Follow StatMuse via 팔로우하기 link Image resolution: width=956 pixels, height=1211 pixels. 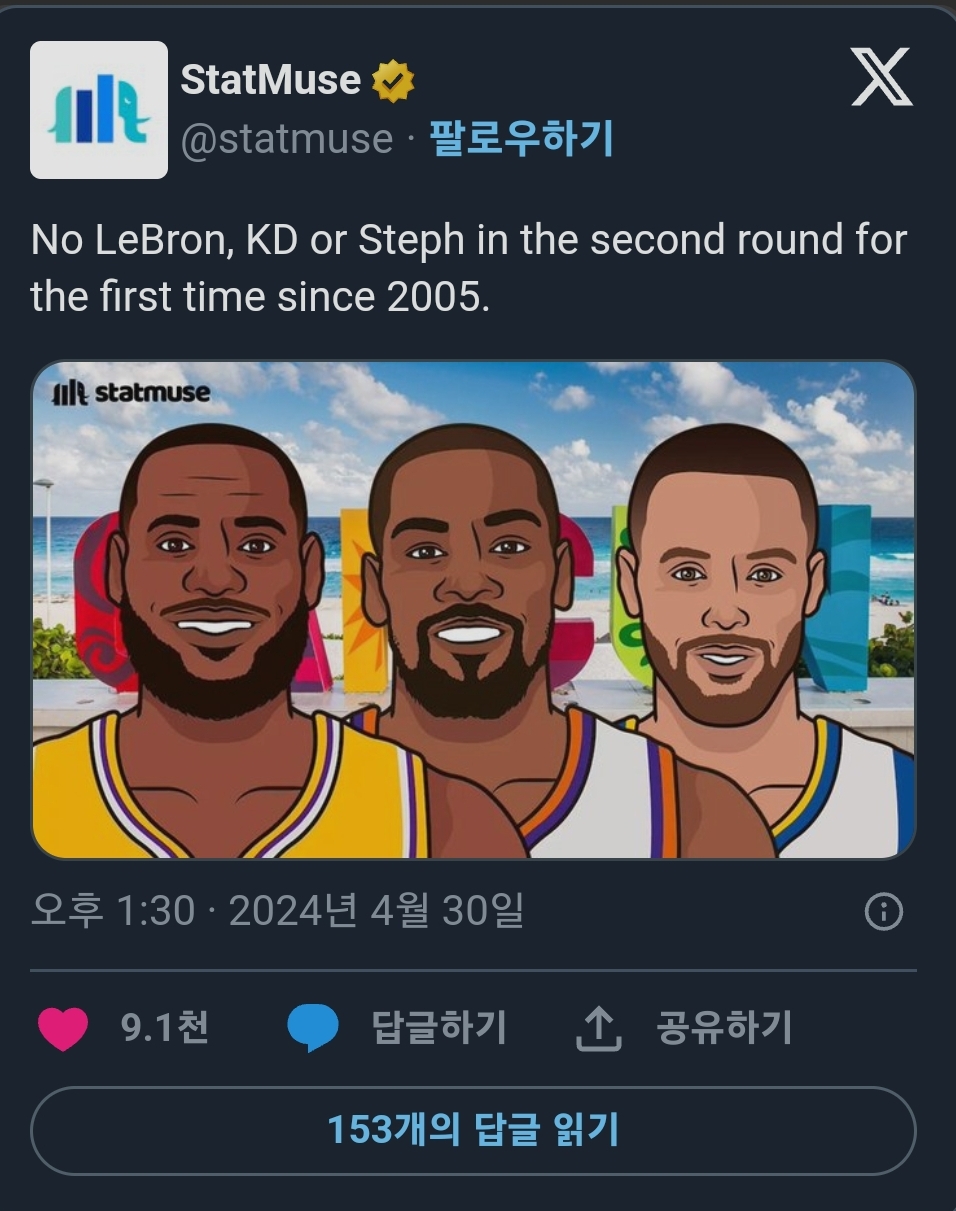[521, 139]
